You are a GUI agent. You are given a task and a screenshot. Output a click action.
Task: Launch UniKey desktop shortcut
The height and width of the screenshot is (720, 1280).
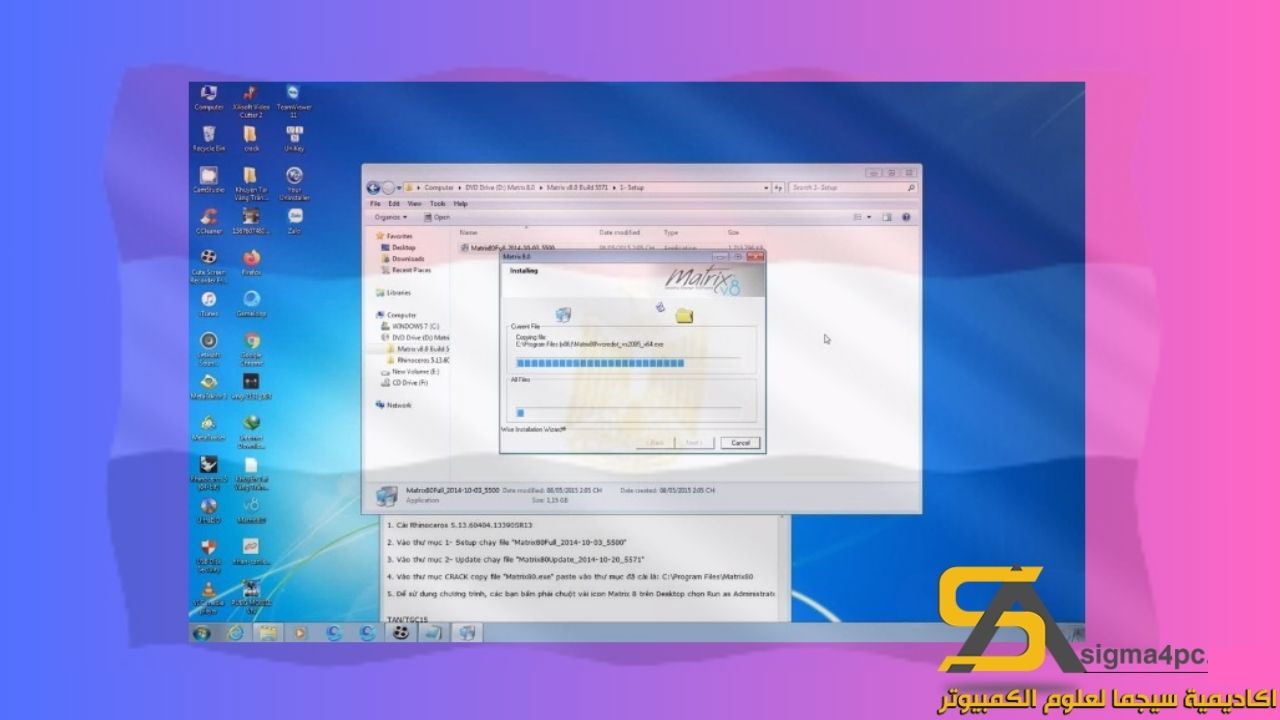click(x=293, y=139)
